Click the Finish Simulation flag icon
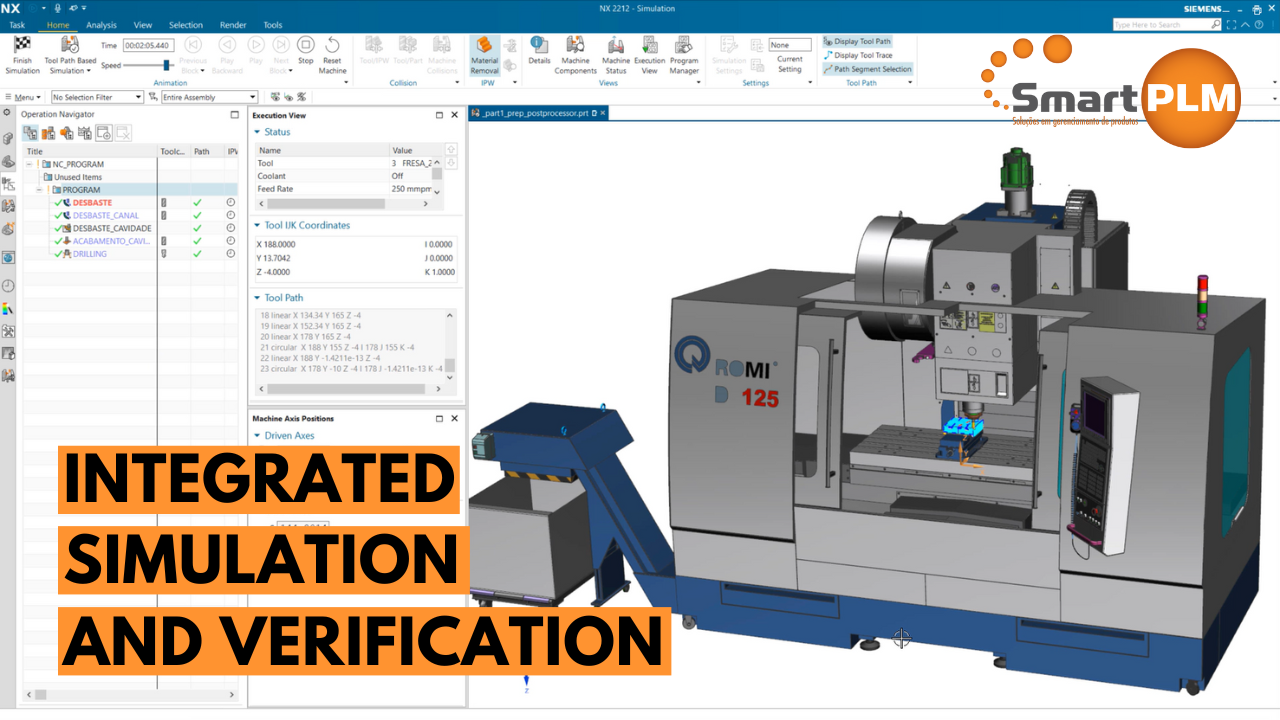Viewport: 1280px width, 720px height. coord(22,46)
